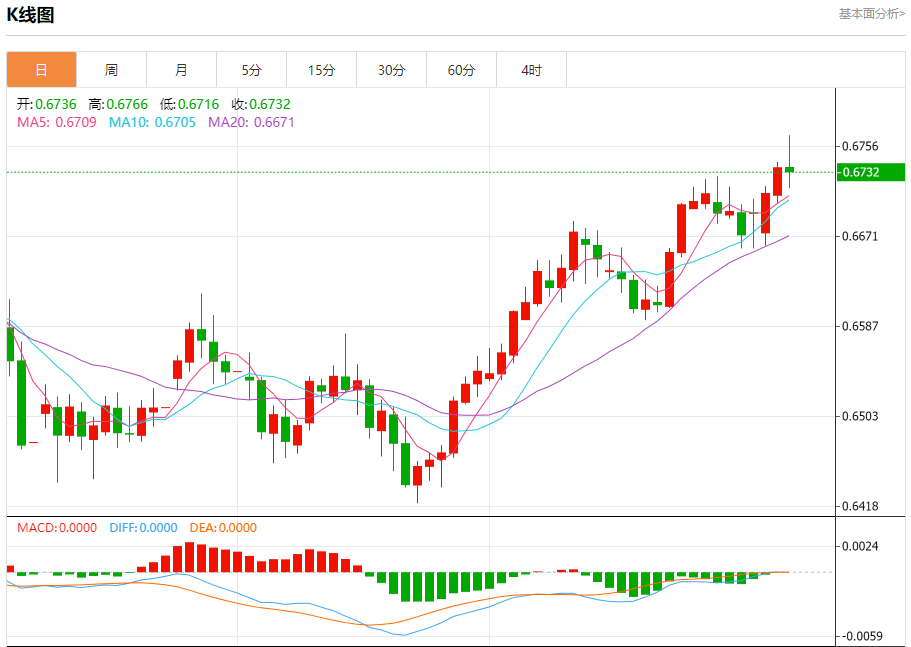Open the 基本面分析 link
Image resolution: width=911 pixels, height=647 pixels.
coord(871,14)
